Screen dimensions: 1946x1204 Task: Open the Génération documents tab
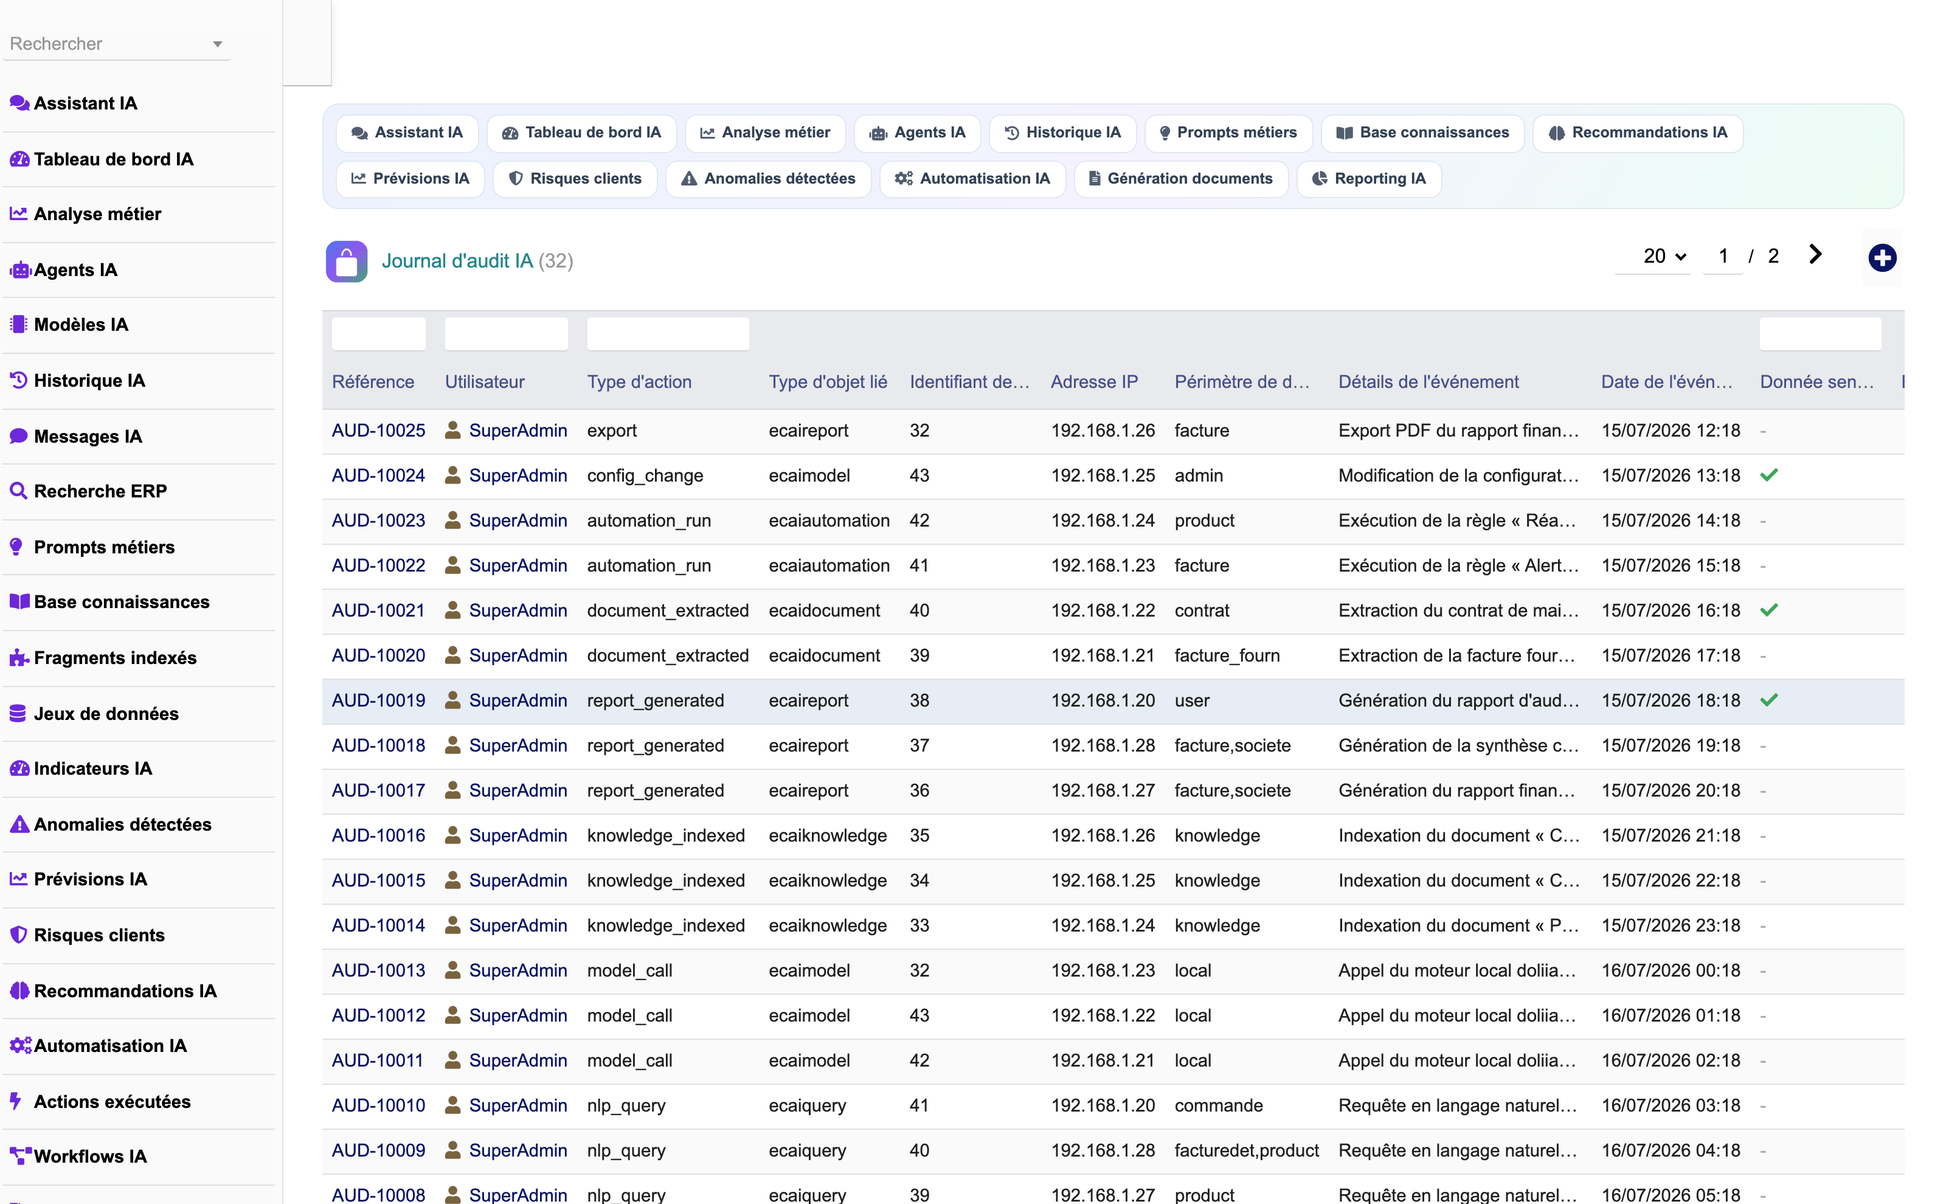(1181, 179)
